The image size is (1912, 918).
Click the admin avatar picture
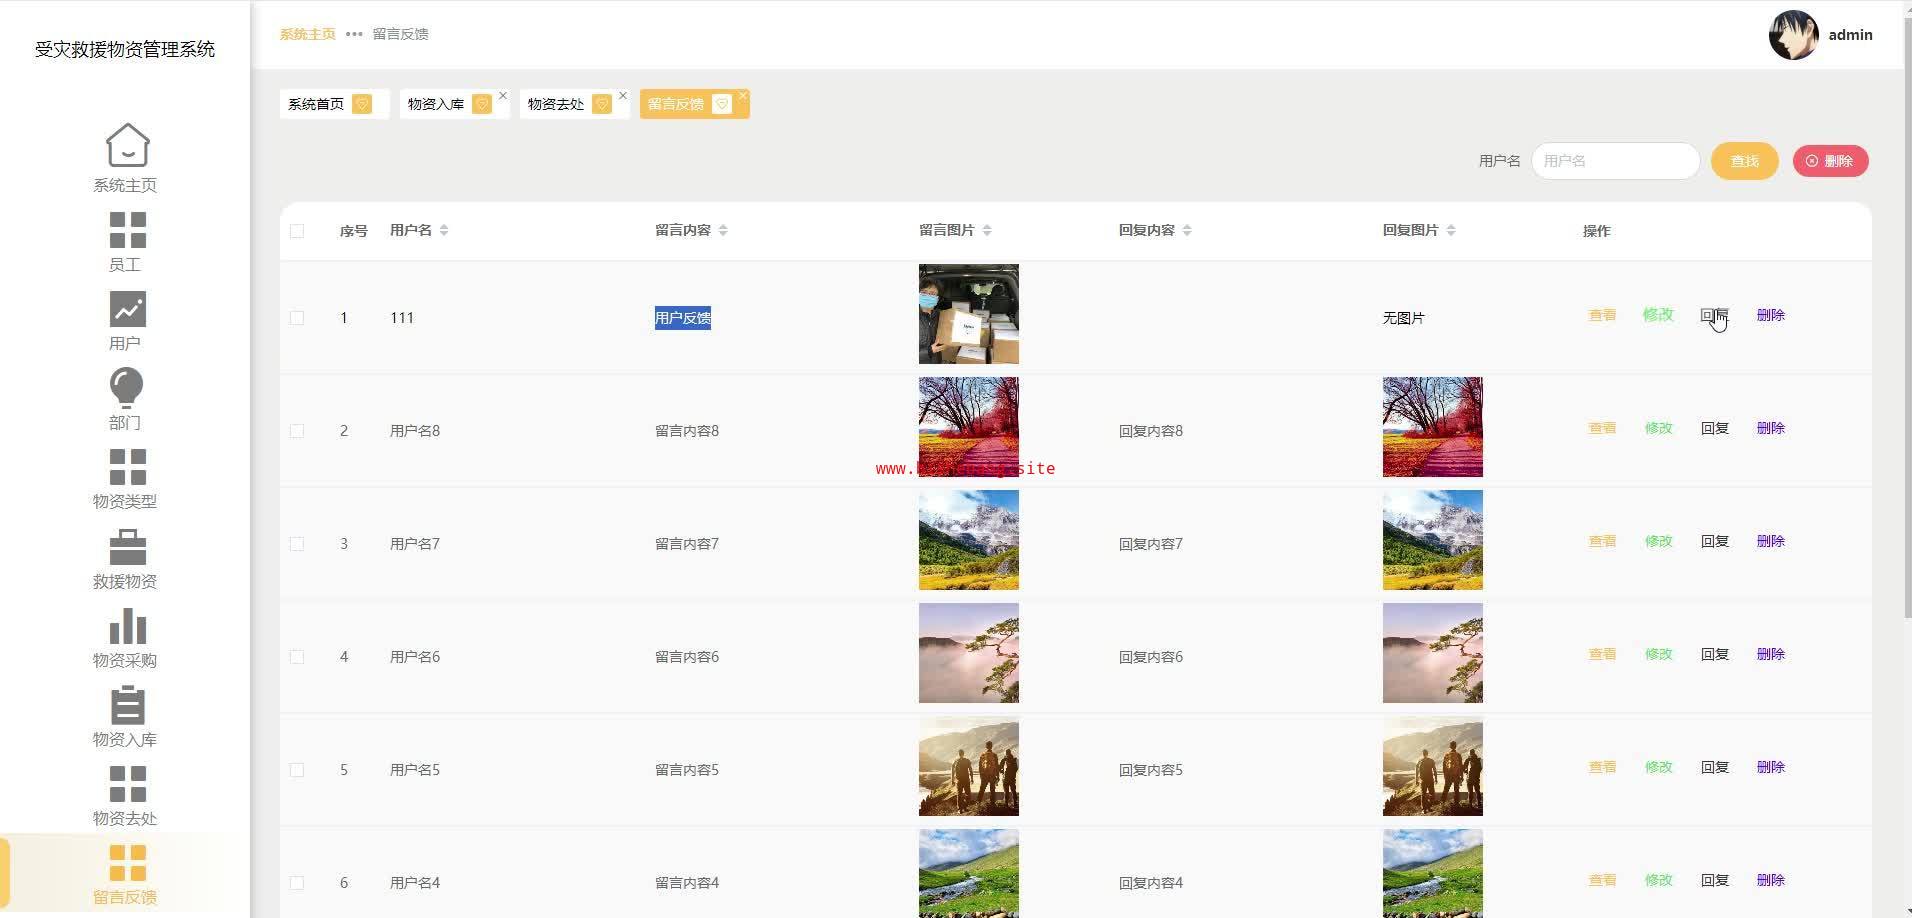point(1793,35)
